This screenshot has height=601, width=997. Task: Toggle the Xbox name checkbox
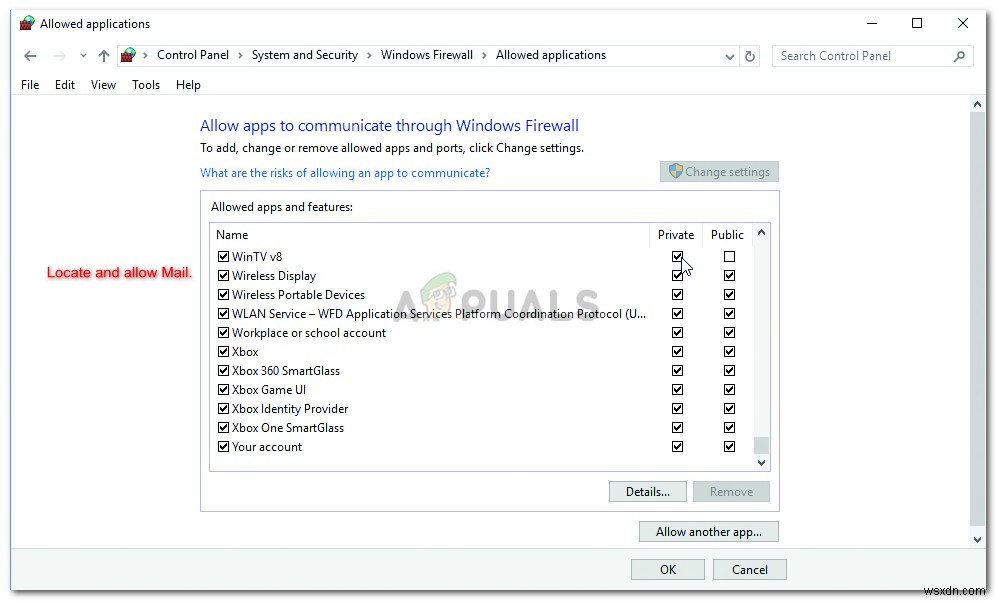(223, 352)
